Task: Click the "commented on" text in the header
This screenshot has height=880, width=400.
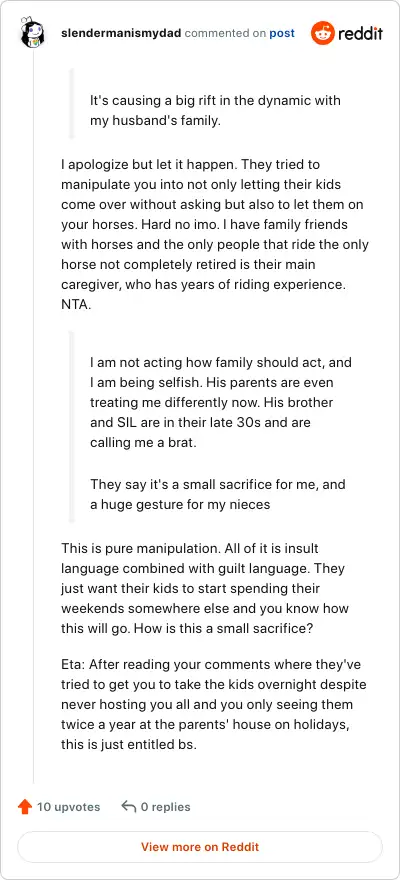Action: (x=225, y=33)
